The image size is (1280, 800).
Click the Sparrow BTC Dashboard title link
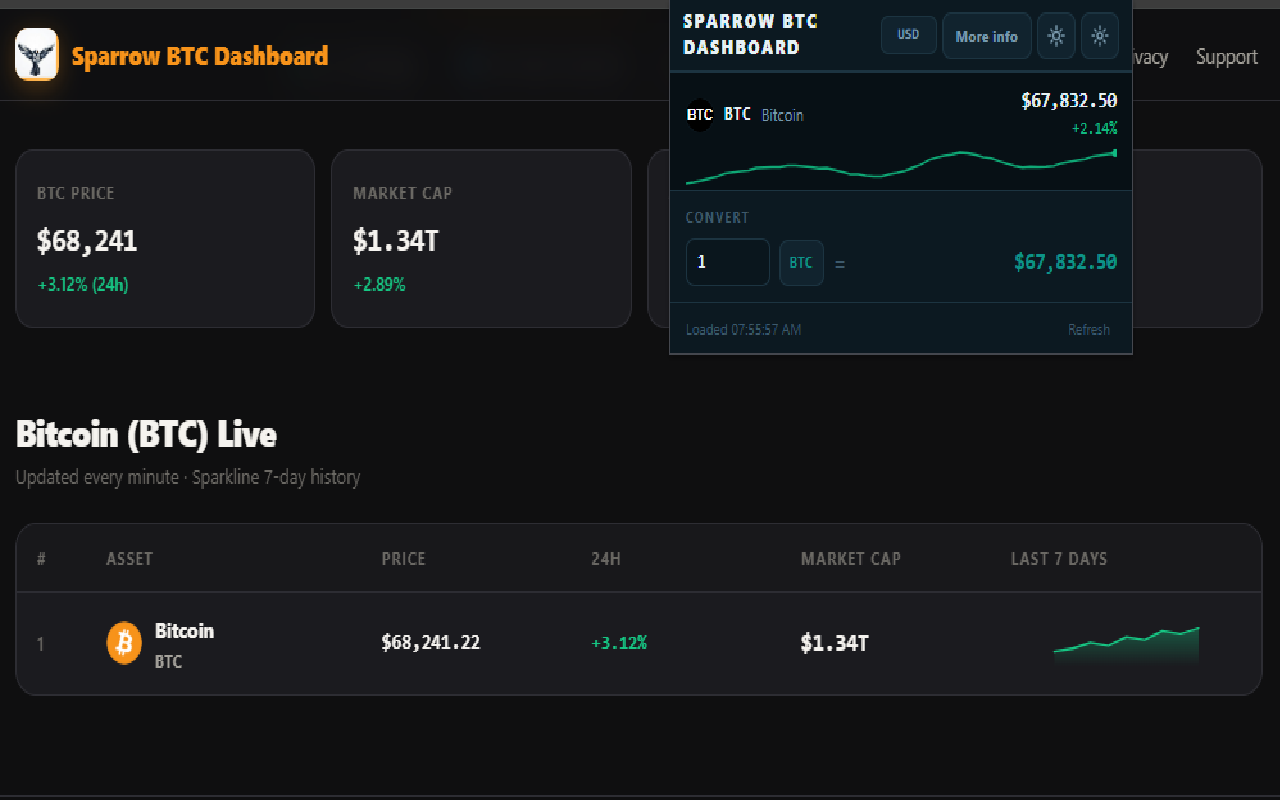[x=200, y=56]
